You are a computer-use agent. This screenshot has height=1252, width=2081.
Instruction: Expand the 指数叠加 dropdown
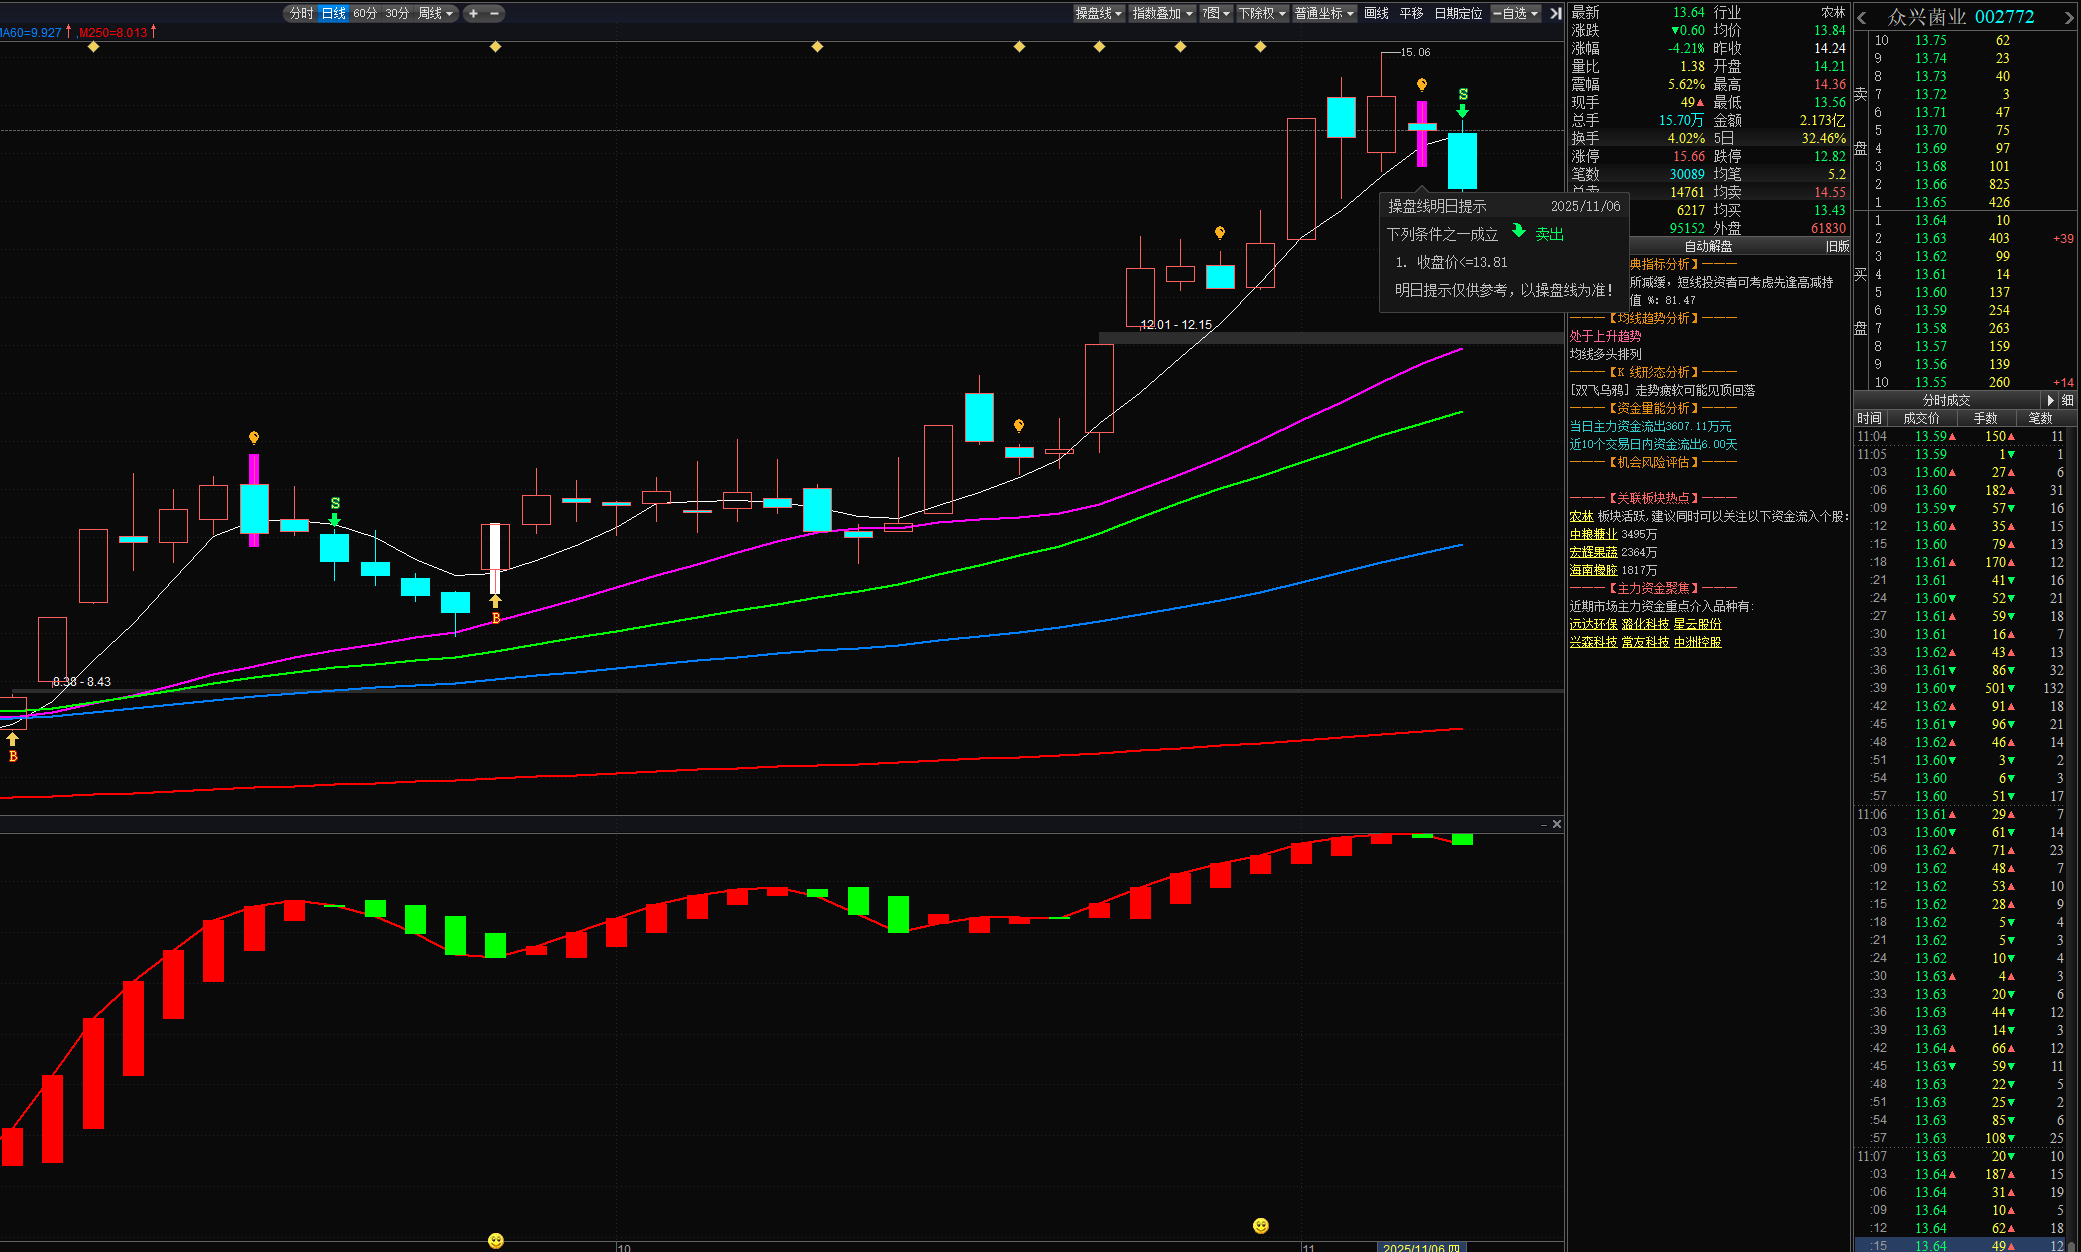click(x=1162, y=13)
